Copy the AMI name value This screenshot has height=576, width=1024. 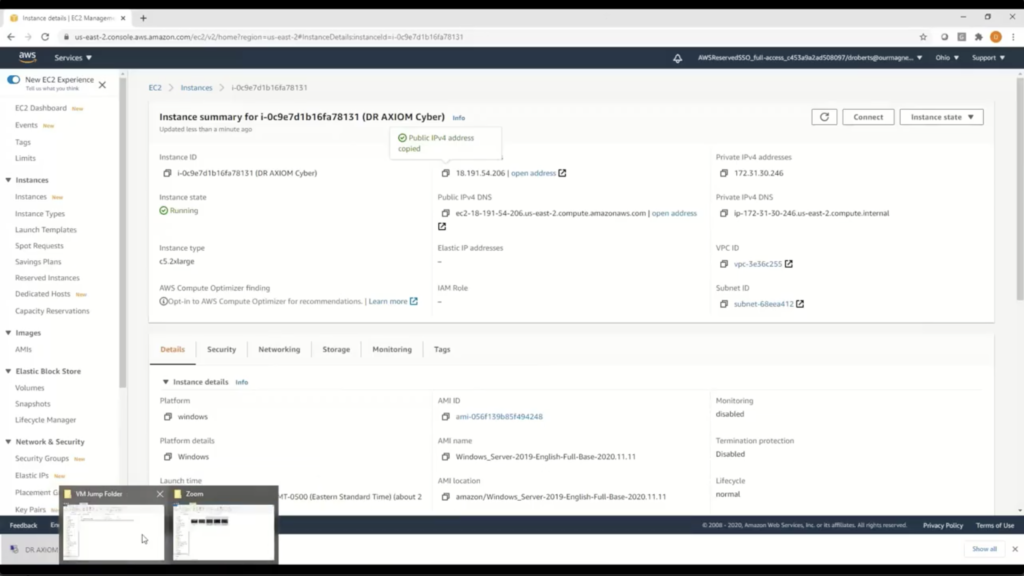pyautogui.click(x=445, y=456)
